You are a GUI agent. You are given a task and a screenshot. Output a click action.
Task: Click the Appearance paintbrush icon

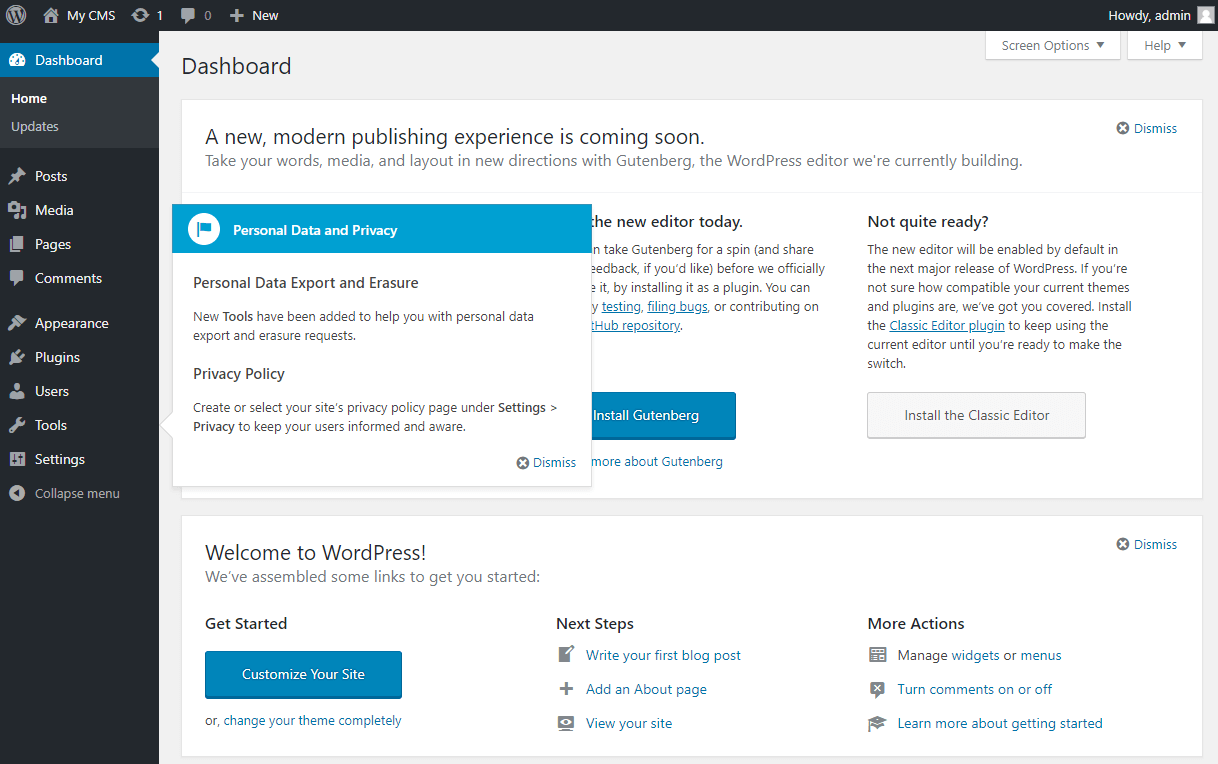pos(17,323)
